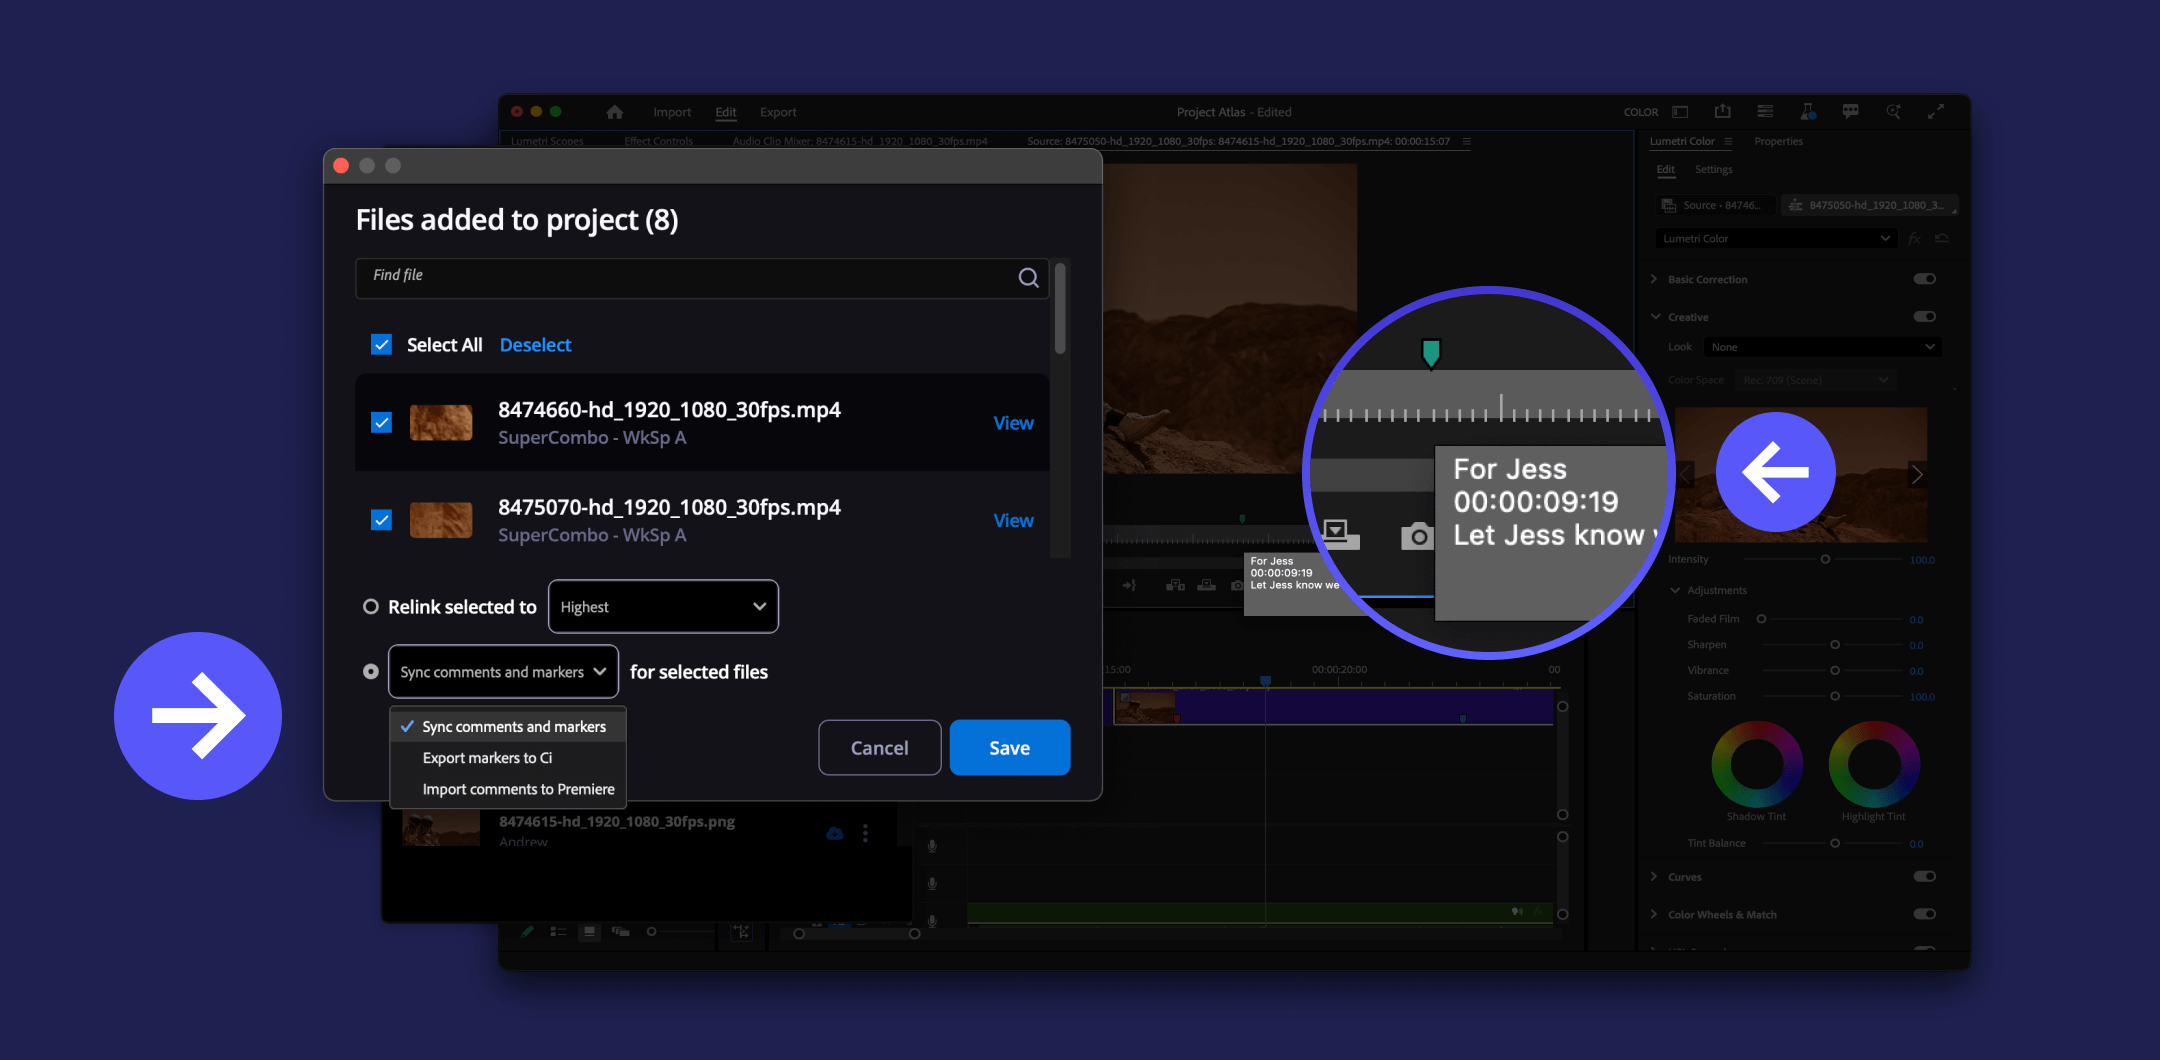Click the search icon in Find file field

click(x=1028, y=278)
